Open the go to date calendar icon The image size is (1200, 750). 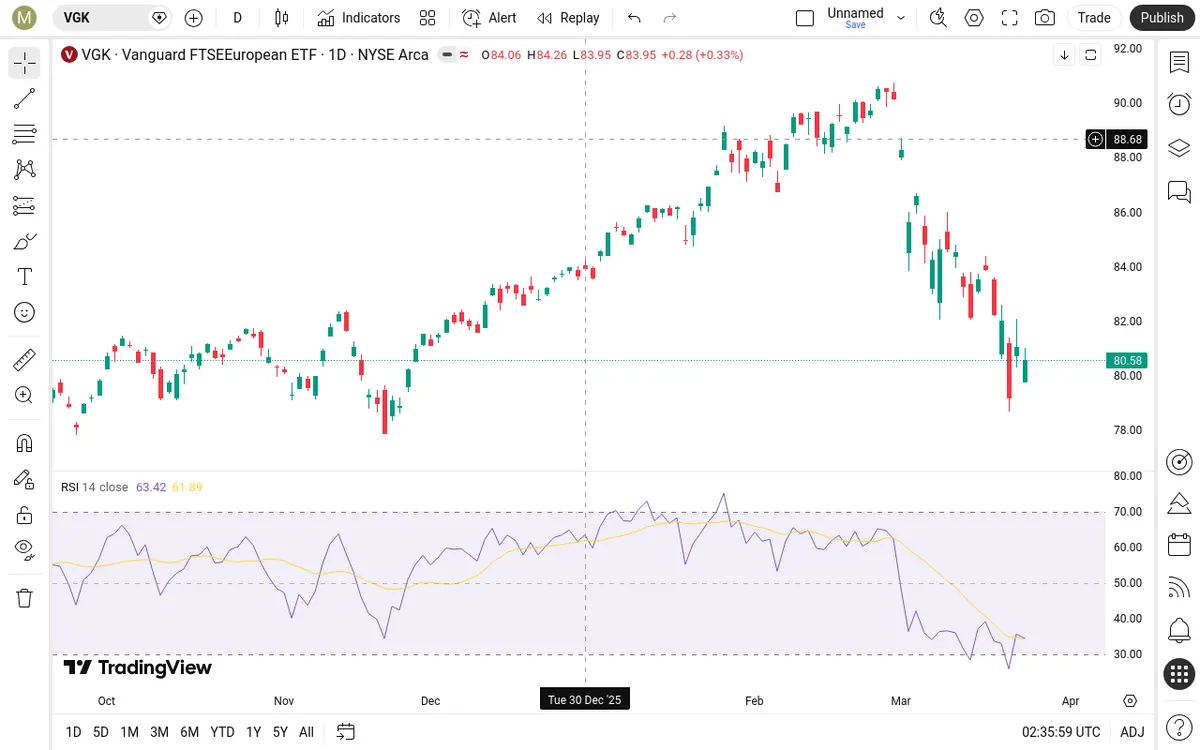coord(345,732)
